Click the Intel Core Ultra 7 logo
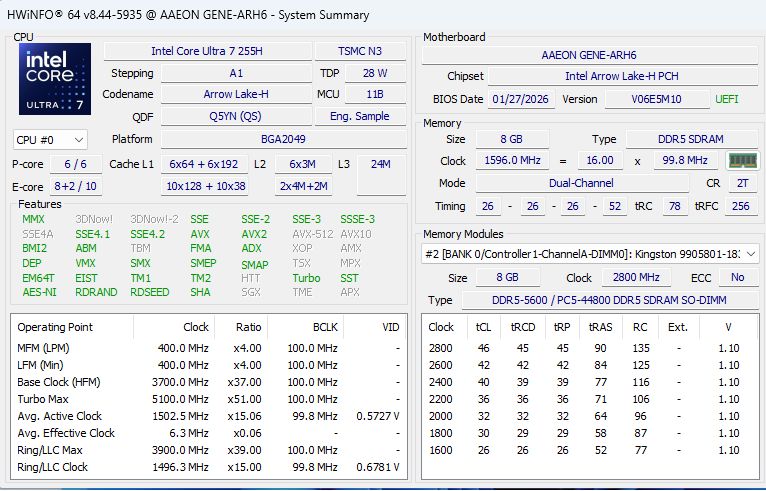 point(55,79)
